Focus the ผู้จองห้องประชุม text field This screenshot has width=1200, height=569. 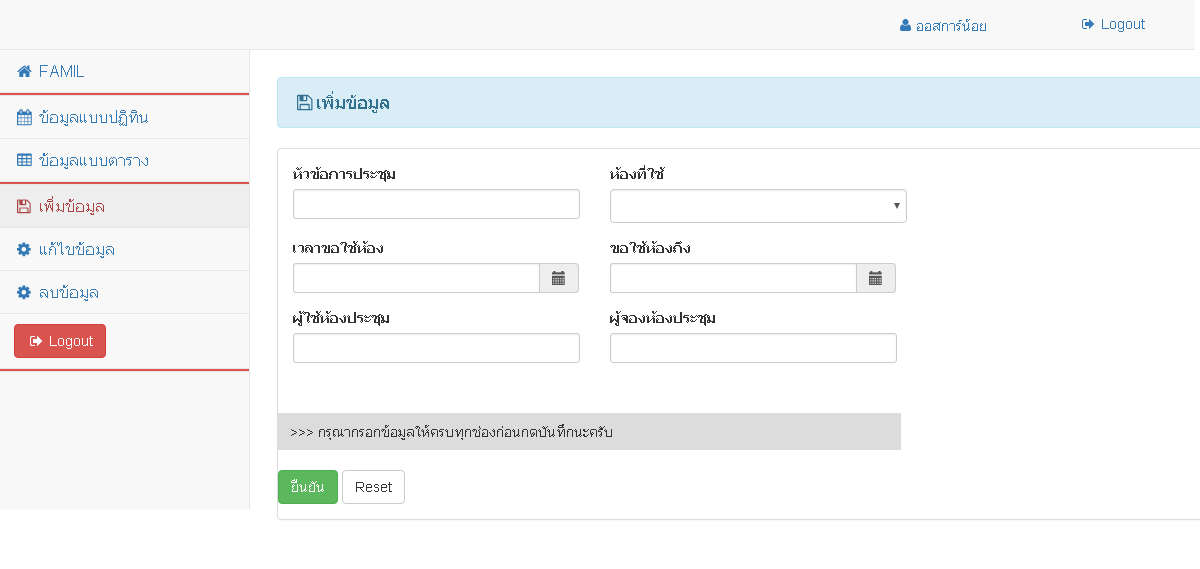(753, 348)
